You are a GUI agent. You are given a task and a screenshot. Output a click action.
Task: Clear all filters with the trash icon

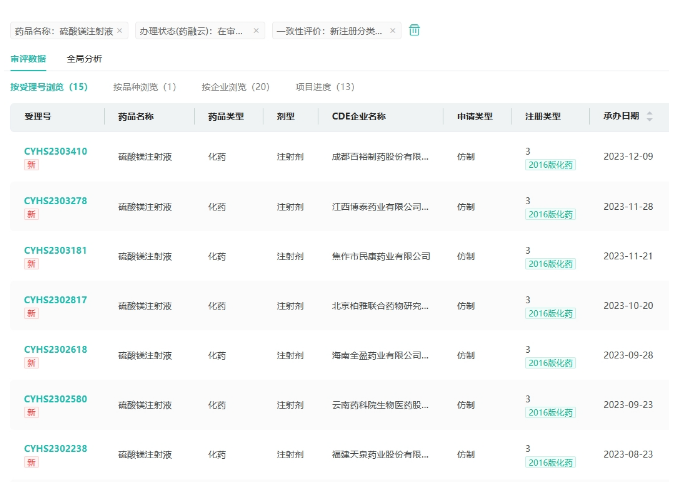pyautogui.click(x=414, y=30)
